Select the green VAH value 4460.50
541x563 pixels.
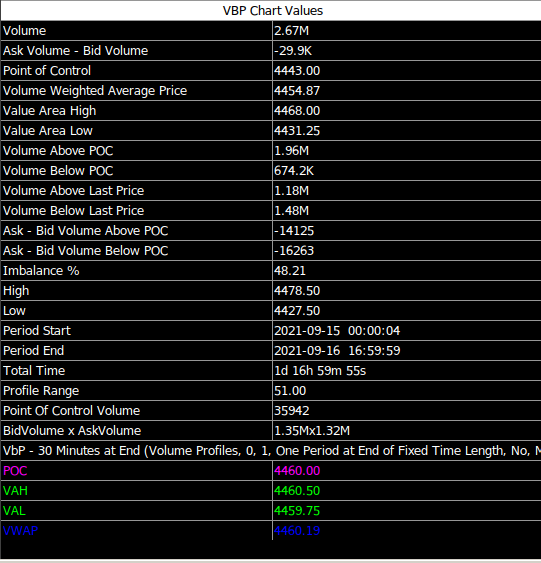[x=297, y=491]
